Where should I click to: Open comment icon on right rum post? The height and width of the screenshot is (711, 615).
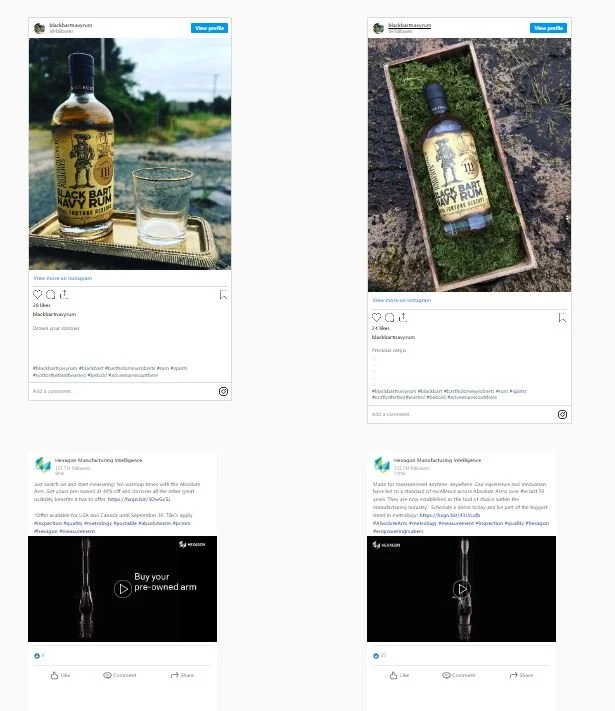pos(390,317)
